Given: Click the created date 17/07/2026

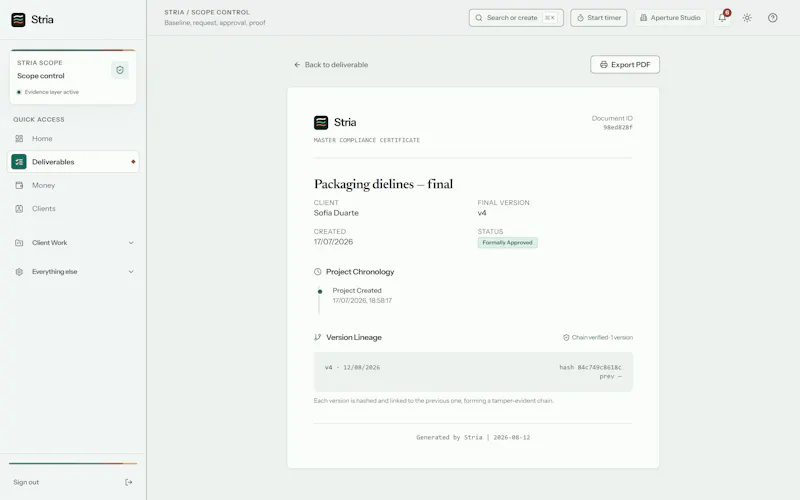Looking at the screenshot, I should point(333,242).
